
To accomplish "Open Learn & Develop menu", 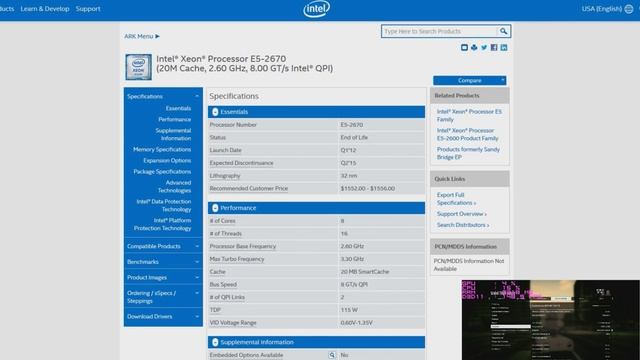I will coord(45,9).
